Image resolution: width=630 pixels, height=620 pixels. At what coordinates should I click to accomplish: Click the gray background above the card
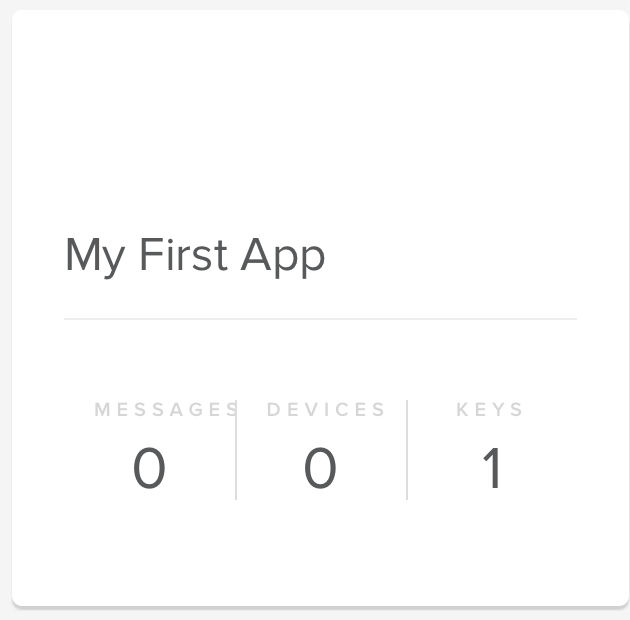pyautogui.click(x=320, y=4)
